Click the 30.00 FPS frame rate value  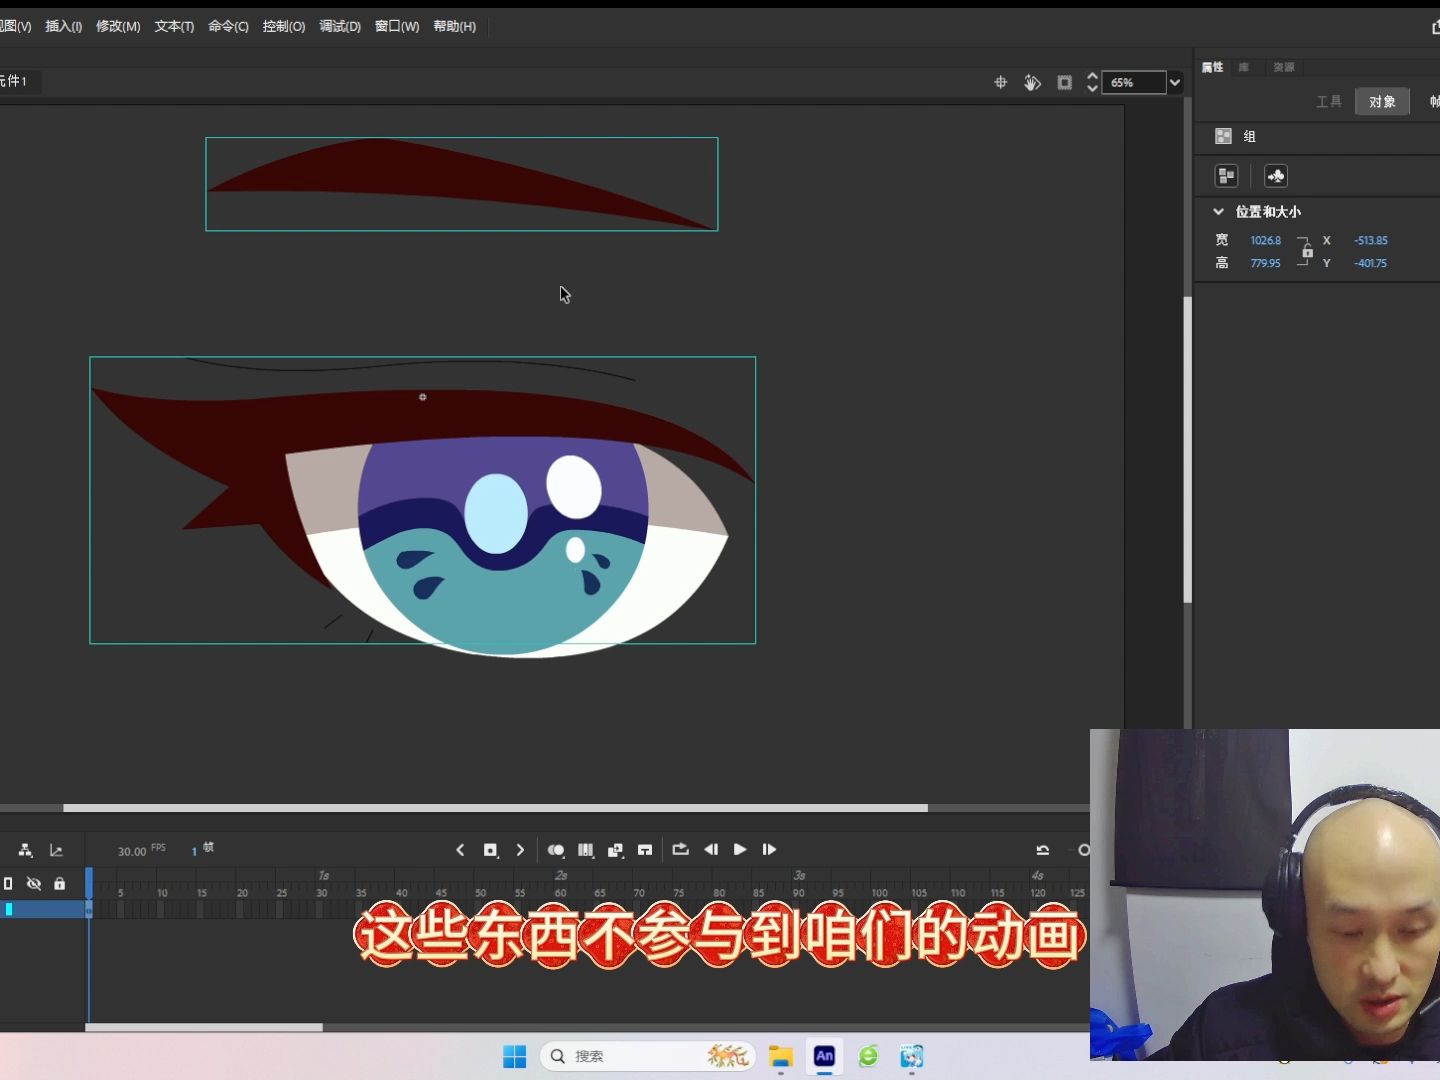click(132, 851)
